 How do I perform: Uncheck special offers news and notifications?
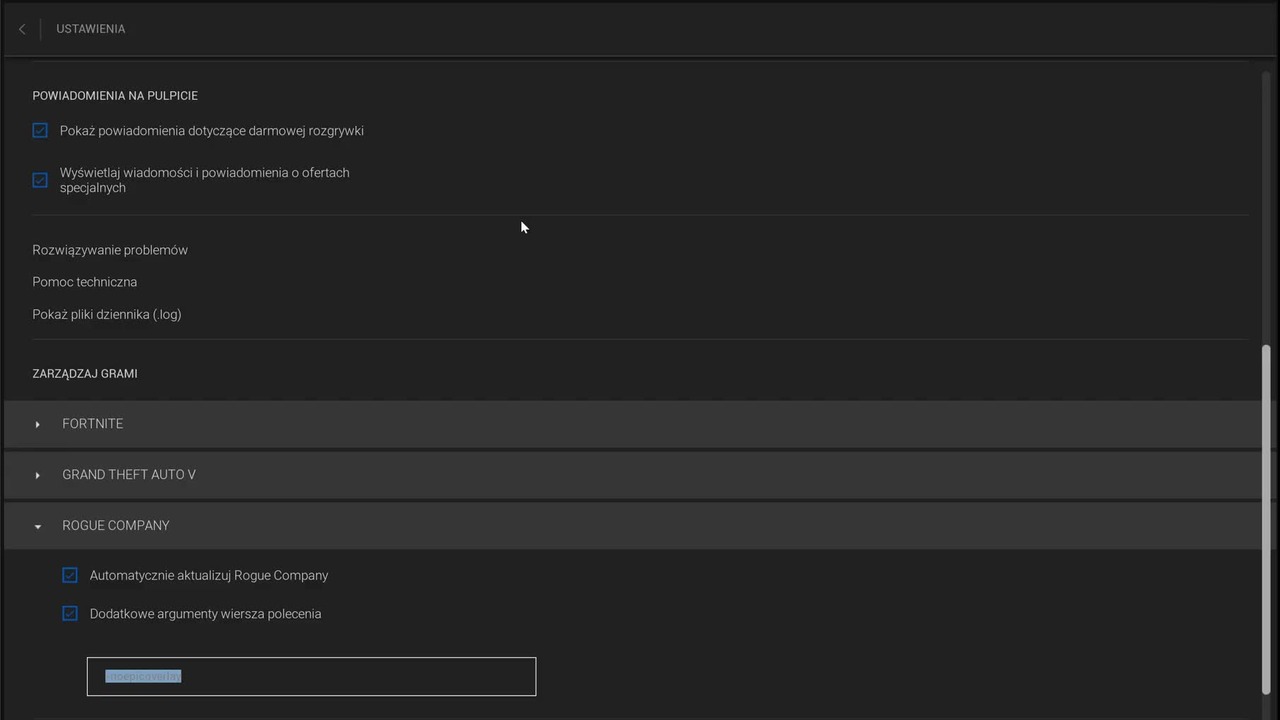pyautogui.click(x=40, y=180)
